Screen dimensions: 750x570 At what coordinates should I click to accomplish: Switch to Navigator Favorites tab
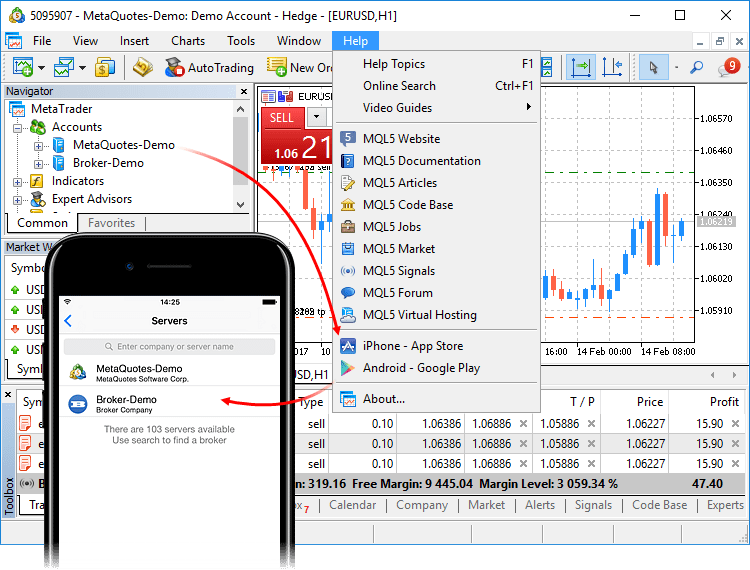[111, 223]
